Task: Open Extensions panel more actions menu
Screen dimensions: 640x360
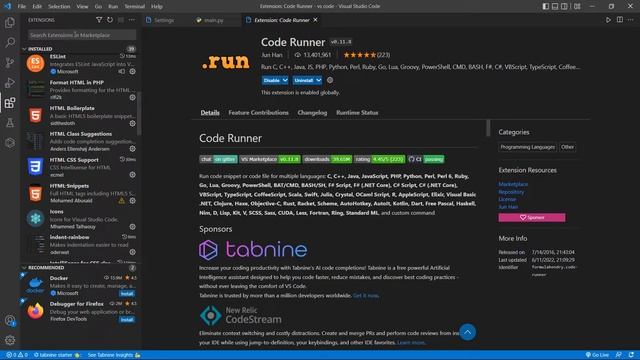Action: click(x=131, y=20)
